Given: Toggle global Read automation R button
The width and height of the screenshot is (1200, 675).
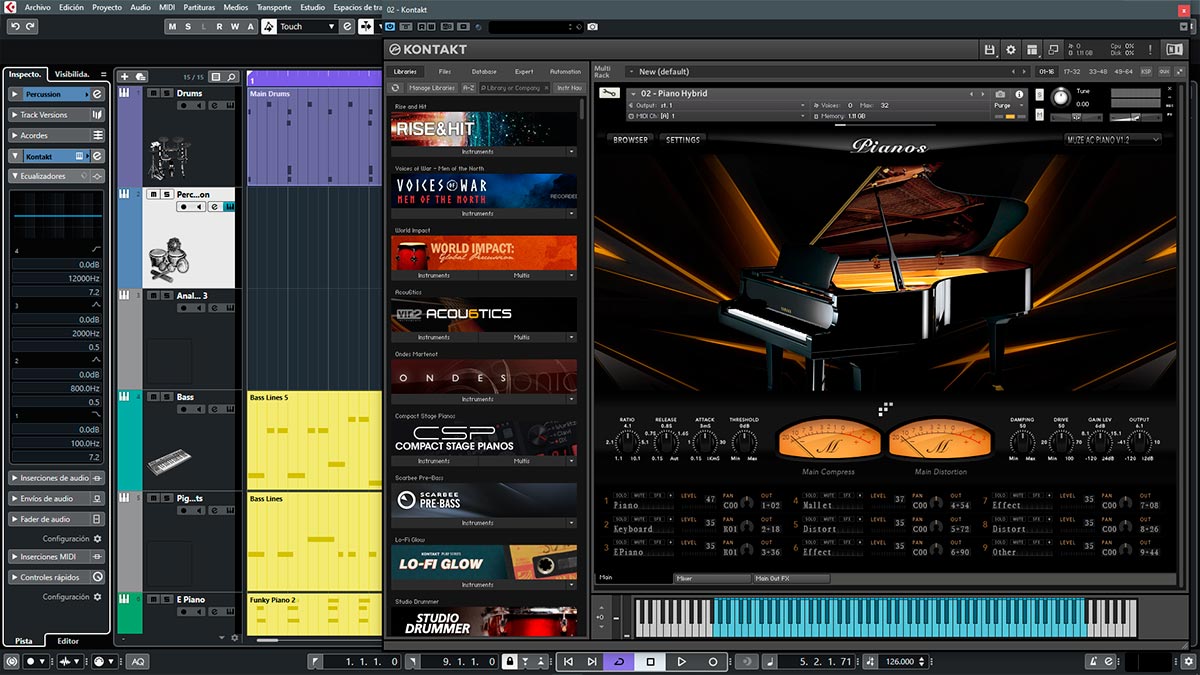Looking at the screenshot, I should (x=220, y=27).
